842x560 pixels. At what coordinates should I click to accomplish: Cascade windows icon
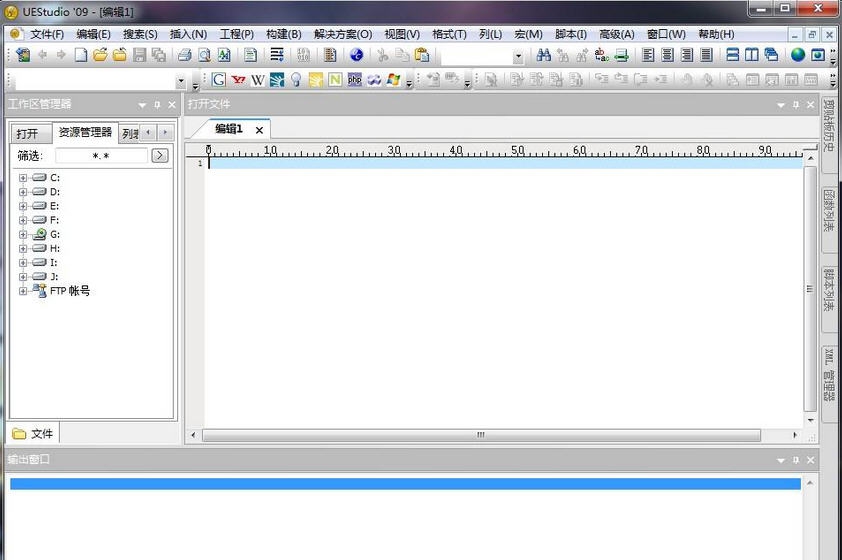[x=772, y=55]
